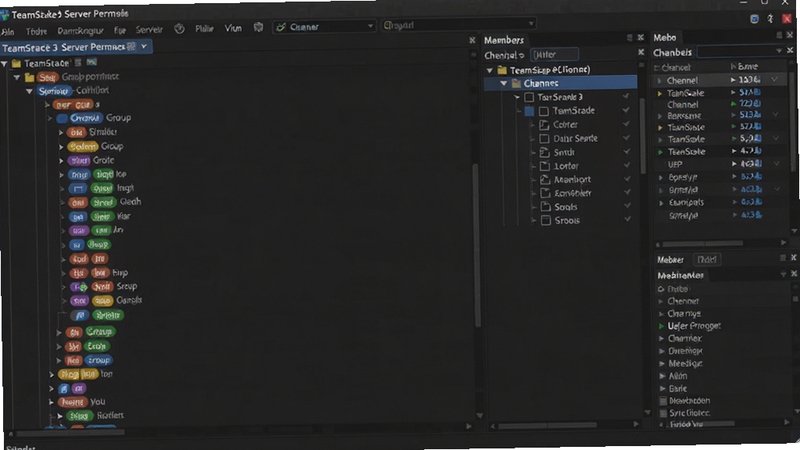Click the grid icon on the TeamStace 3 Server Permace tab
The width and height of the screenshot is (800, 450).
point(131,46)
